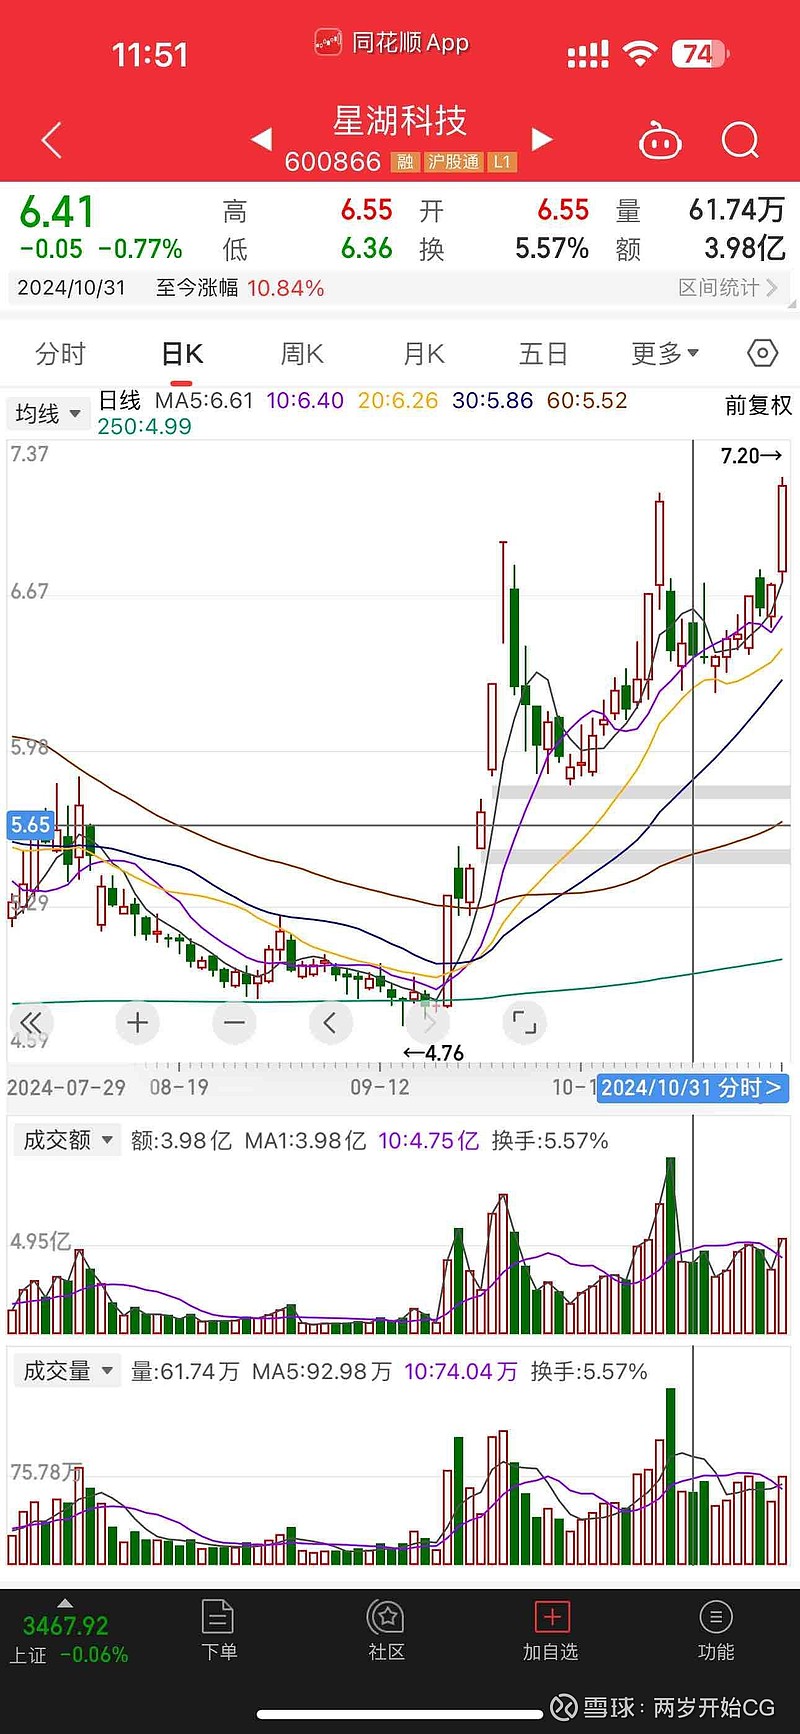The height and width of the screenshot is (1734, 800).
Task: Tap the 量 61.74万 volume value
Action: tap(737, 209)
